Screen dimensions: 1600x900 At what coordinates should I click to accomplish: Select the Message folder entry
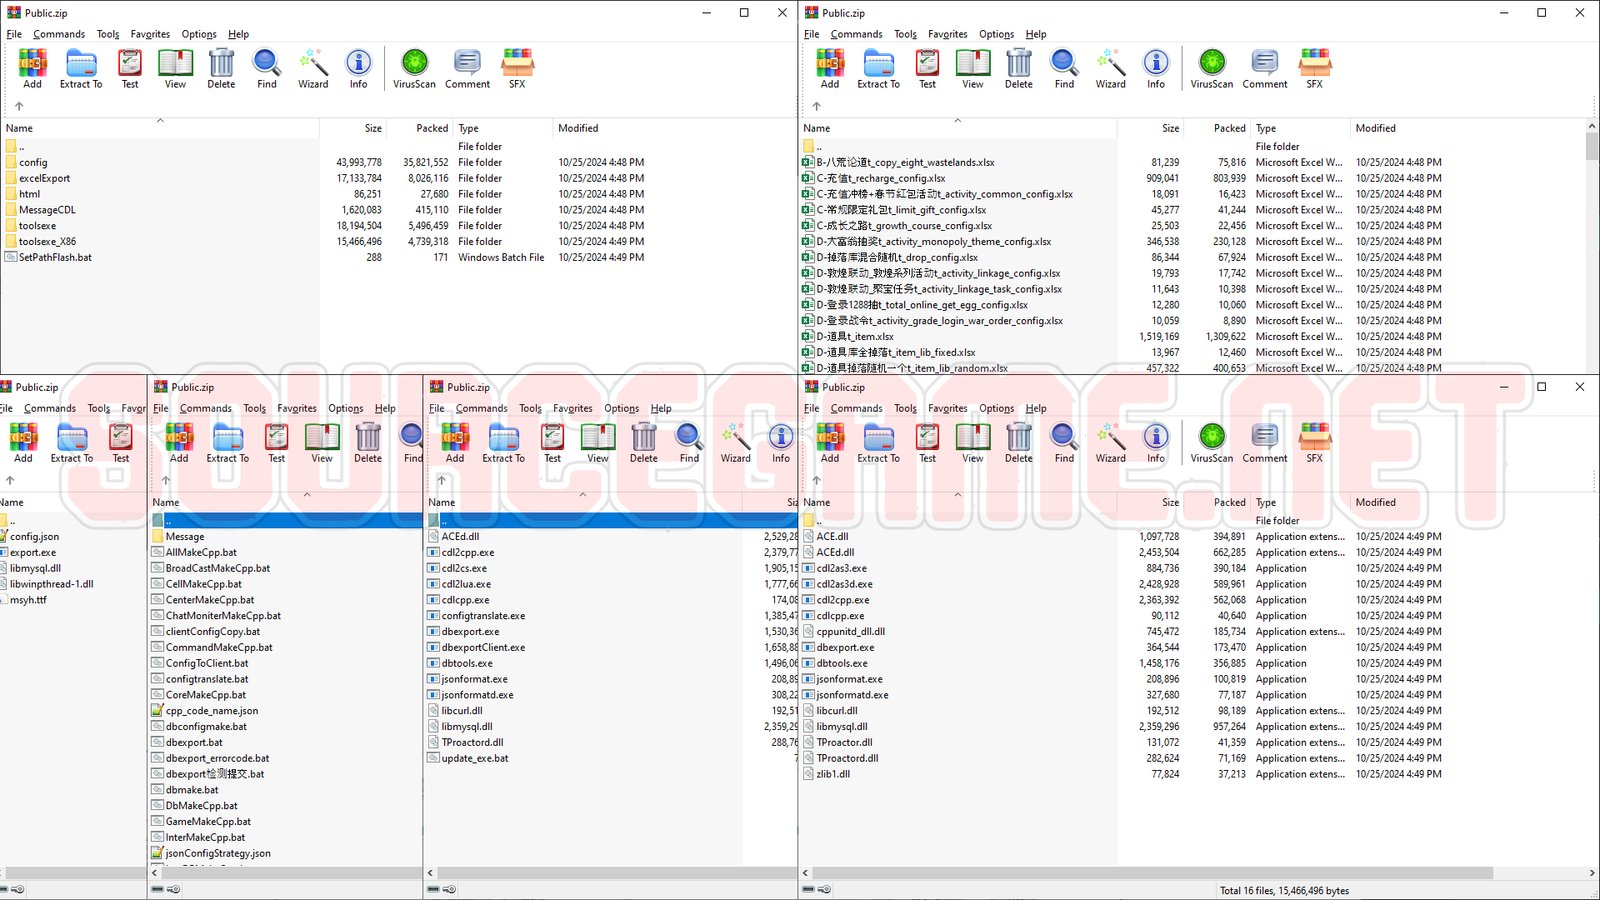[185, 536]
